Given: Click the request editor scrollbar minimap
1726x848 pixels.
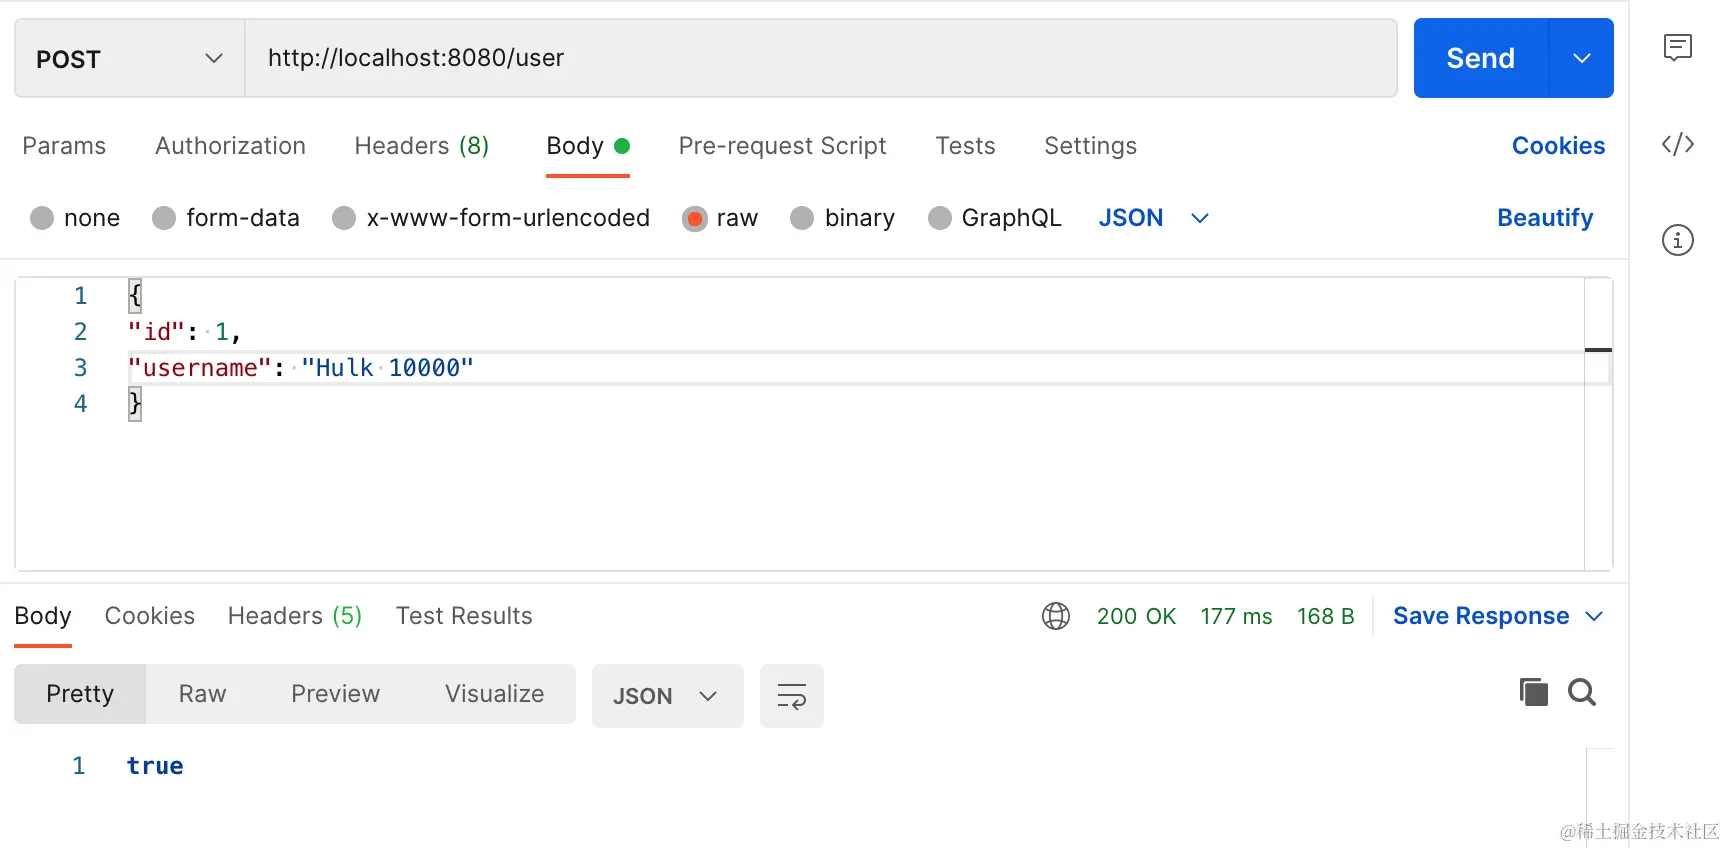Looking at the screenshot, I should point(1598,424).
